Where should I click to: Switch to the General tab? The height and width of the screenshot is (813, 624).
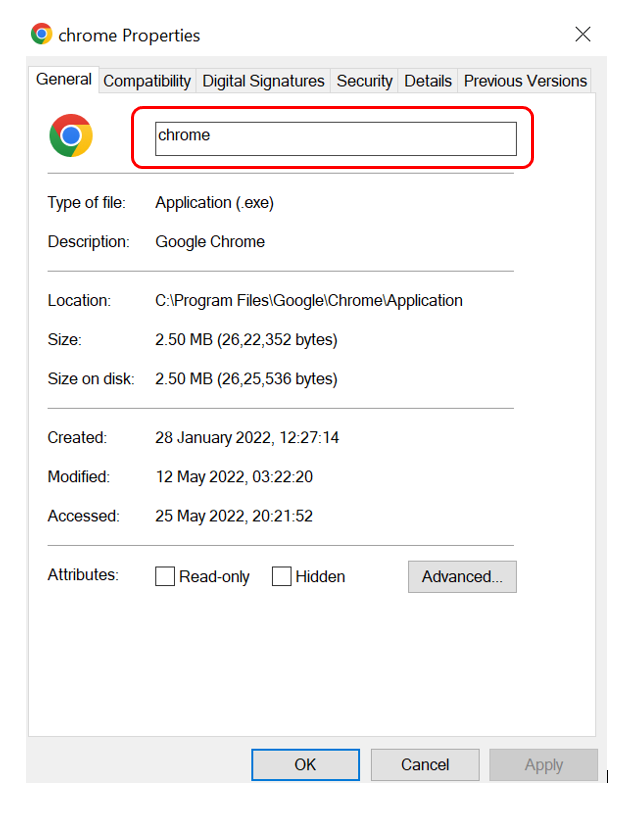pyautogui.click(x=64, y=80)
